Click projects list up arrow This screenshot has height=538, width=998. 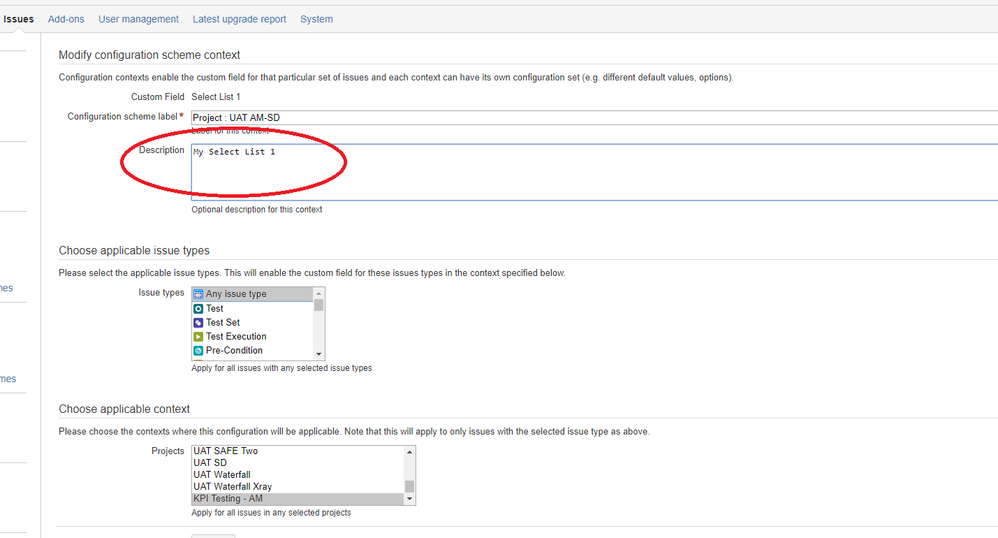point(409,452)
